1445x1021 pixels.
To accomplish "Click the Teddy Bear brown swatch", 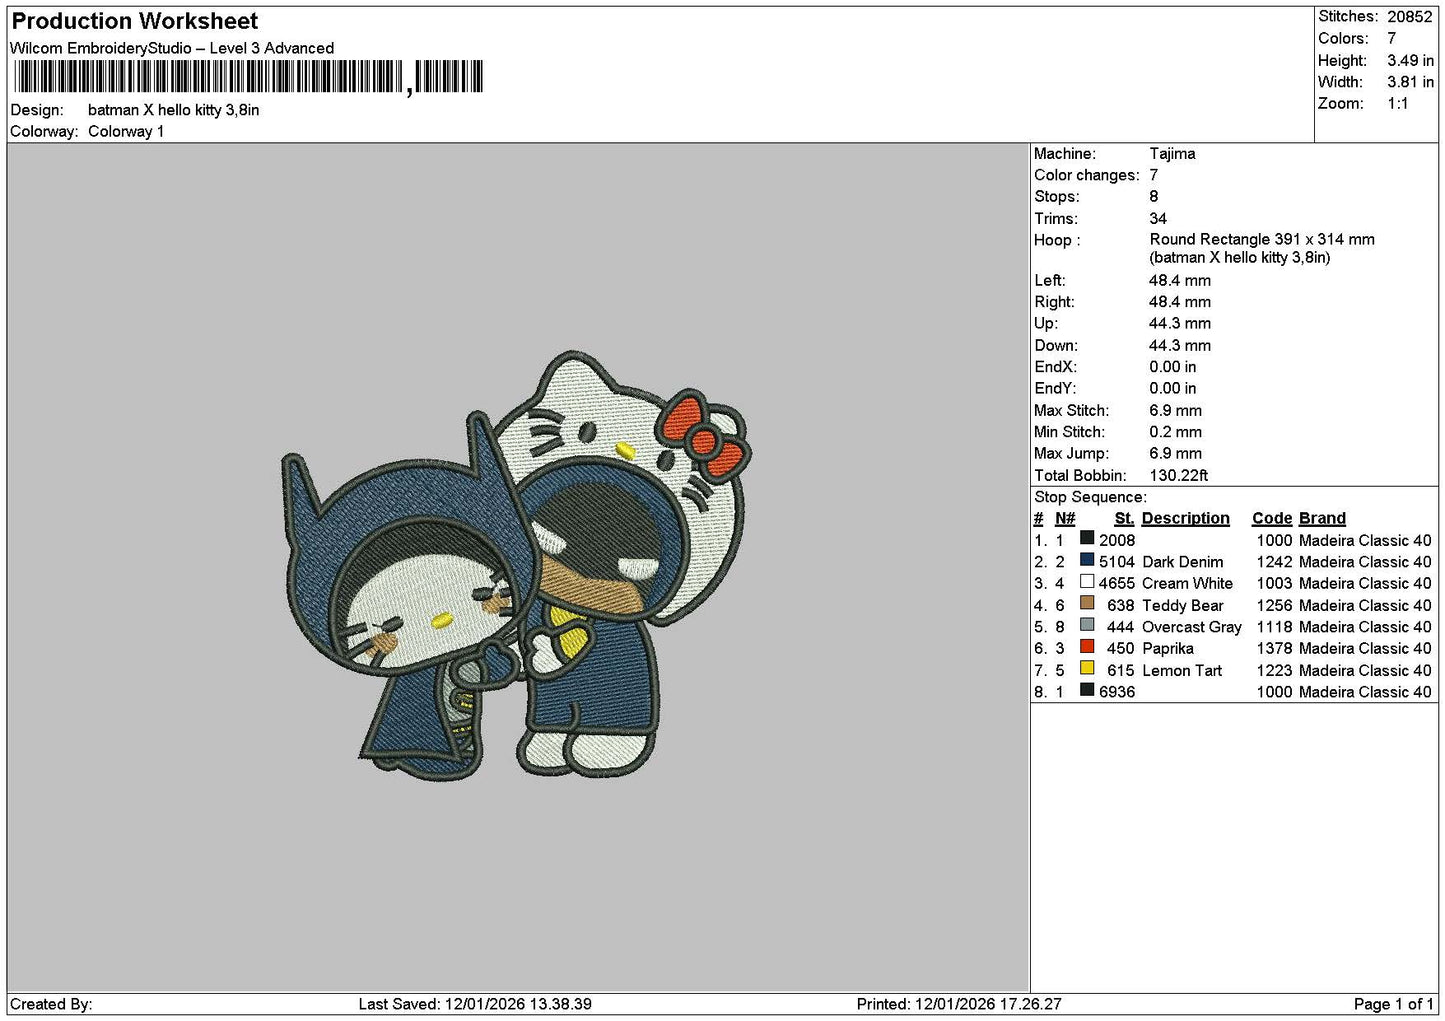I will pos(1087,604).
